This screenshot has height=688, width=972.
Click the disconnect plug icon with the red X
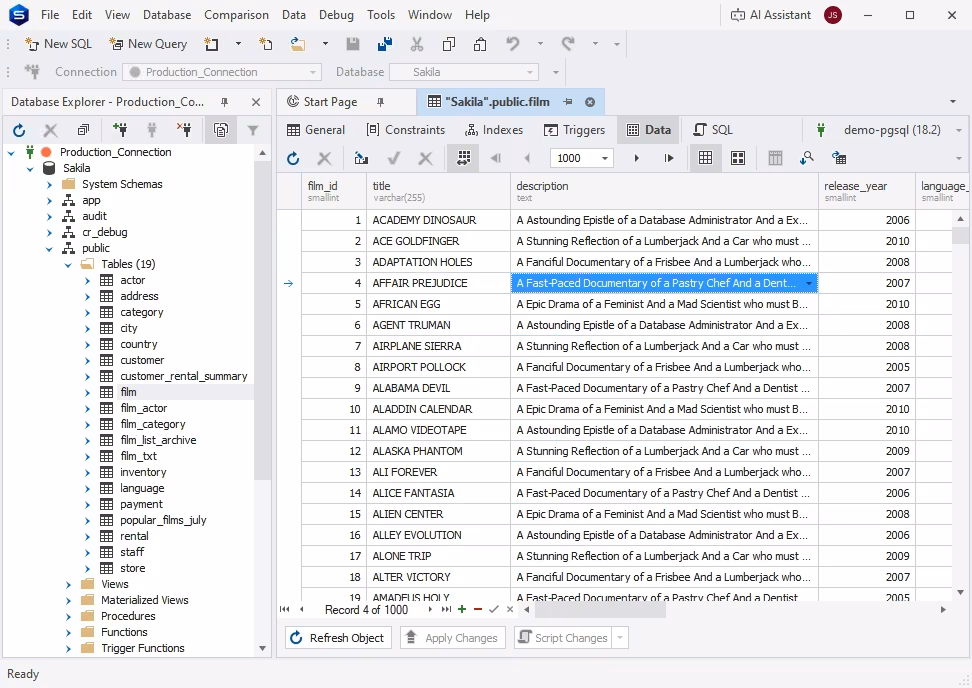(183, 130)
